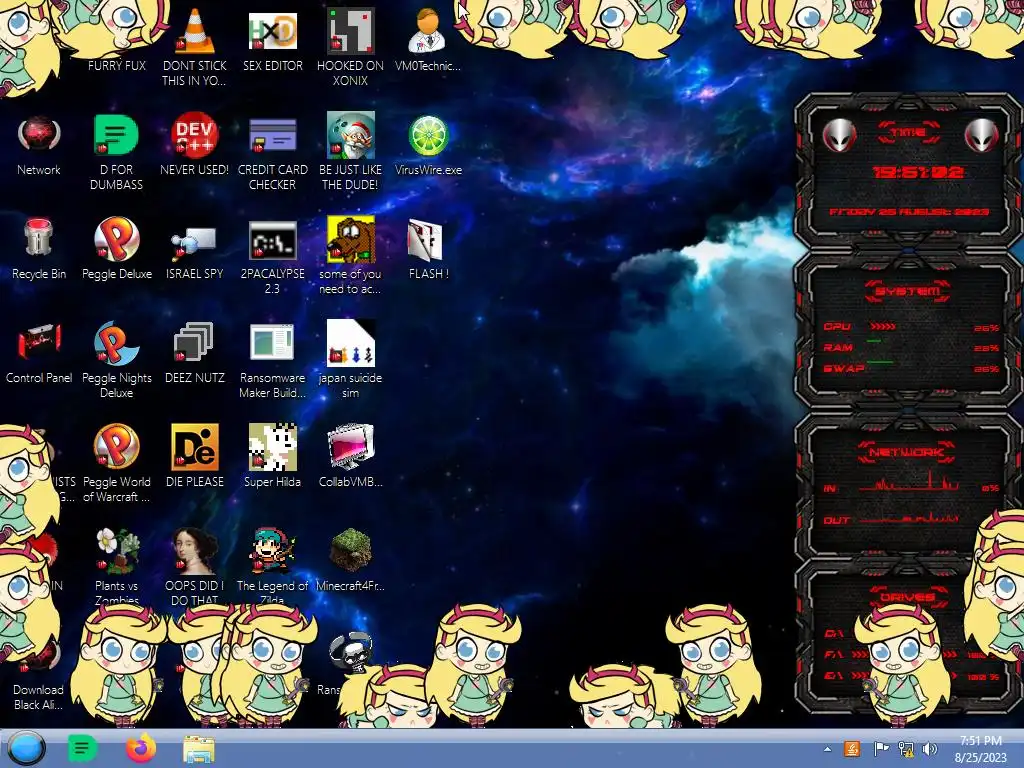Click the NETWORK header in the gadget

coord(906,452)
